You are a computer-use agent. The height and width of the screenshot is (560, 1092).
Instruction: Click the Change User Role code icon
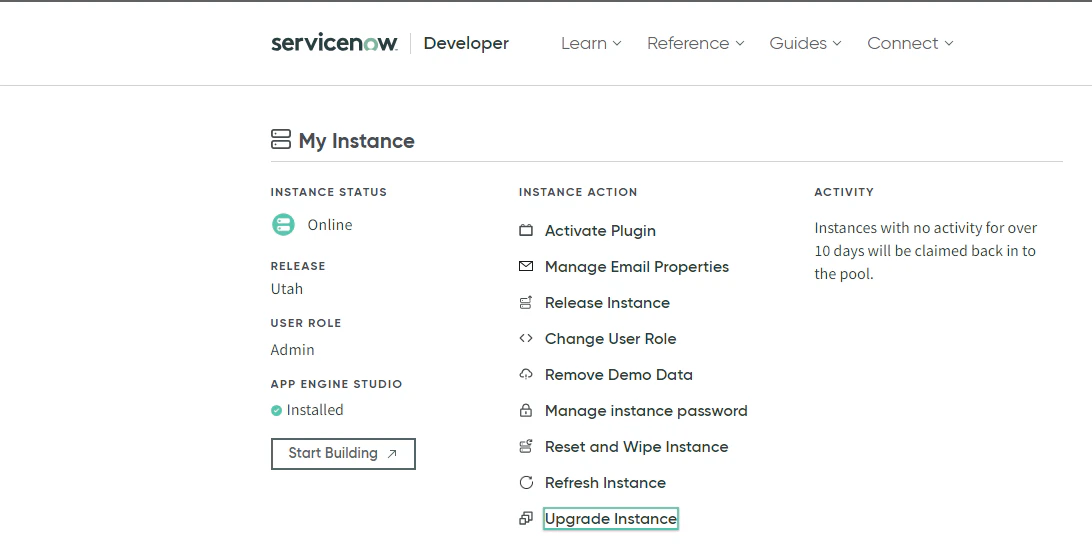click(526, 339)
